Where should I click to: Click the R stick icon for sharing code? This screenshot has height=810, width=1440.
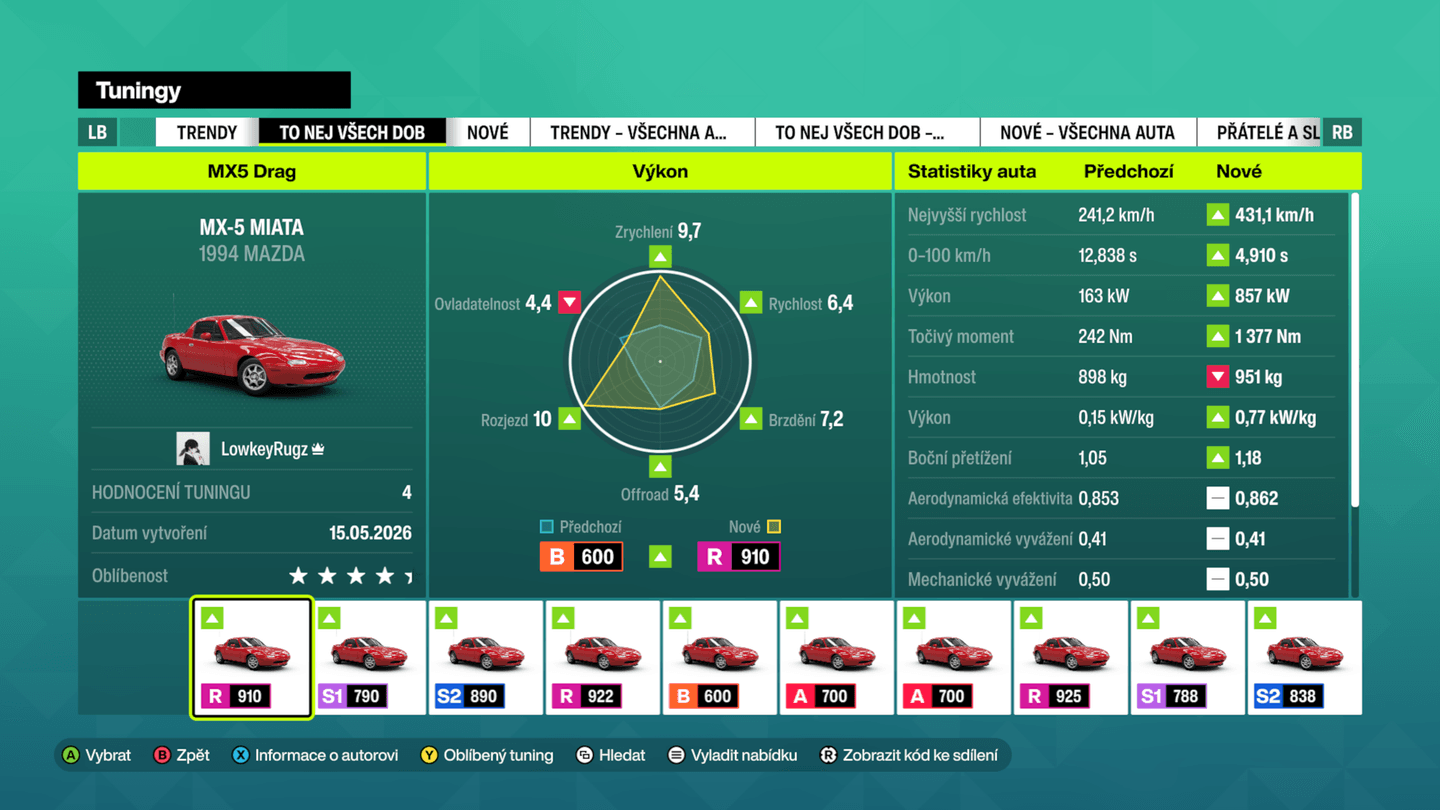[827, 755]
